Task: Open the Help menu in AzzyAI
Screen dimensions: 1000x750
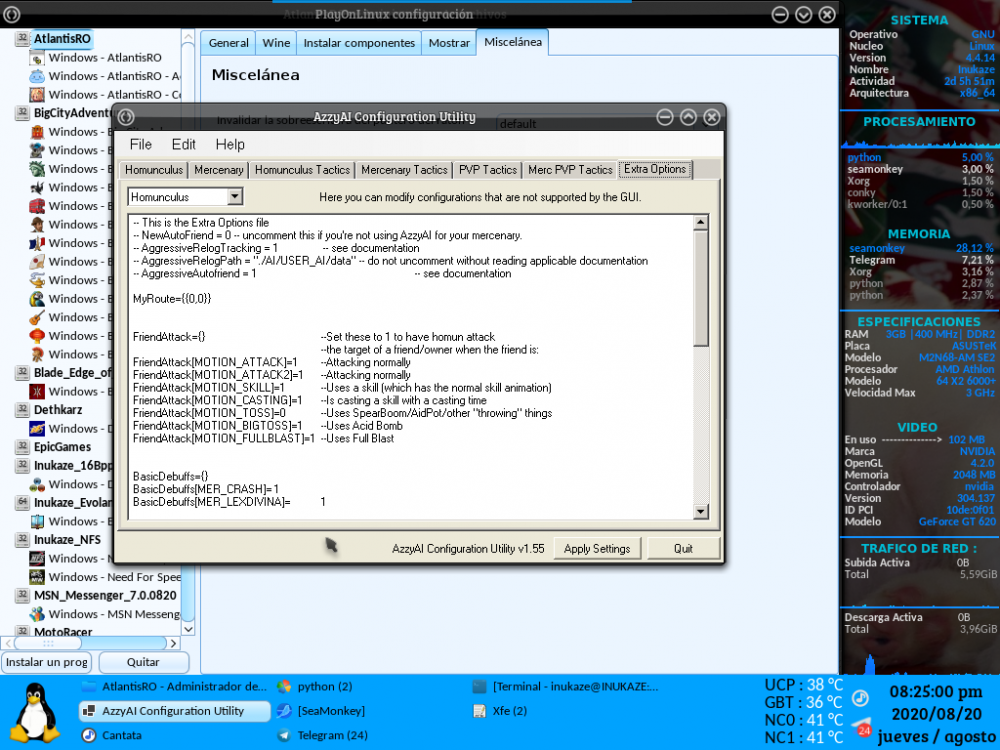Action: tap(230, 145)
